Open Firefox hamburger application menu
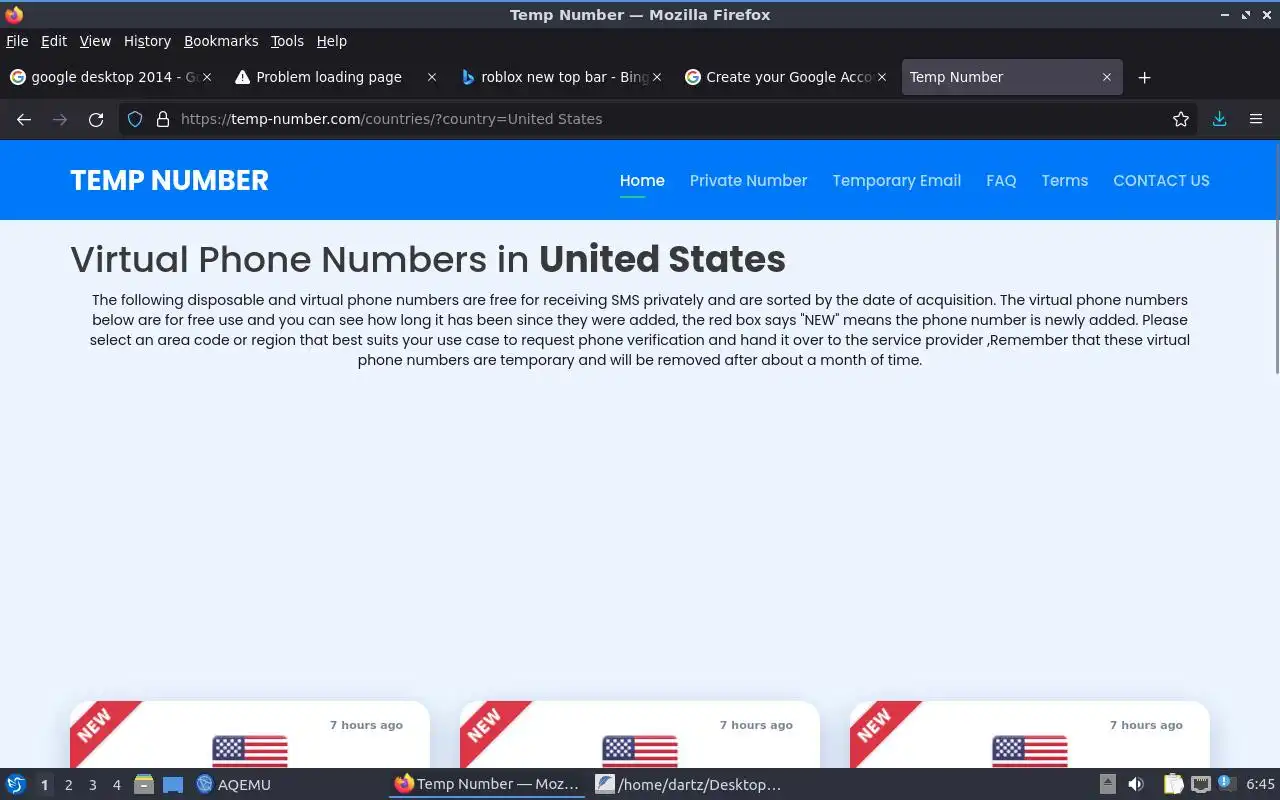 point(1256,119)
